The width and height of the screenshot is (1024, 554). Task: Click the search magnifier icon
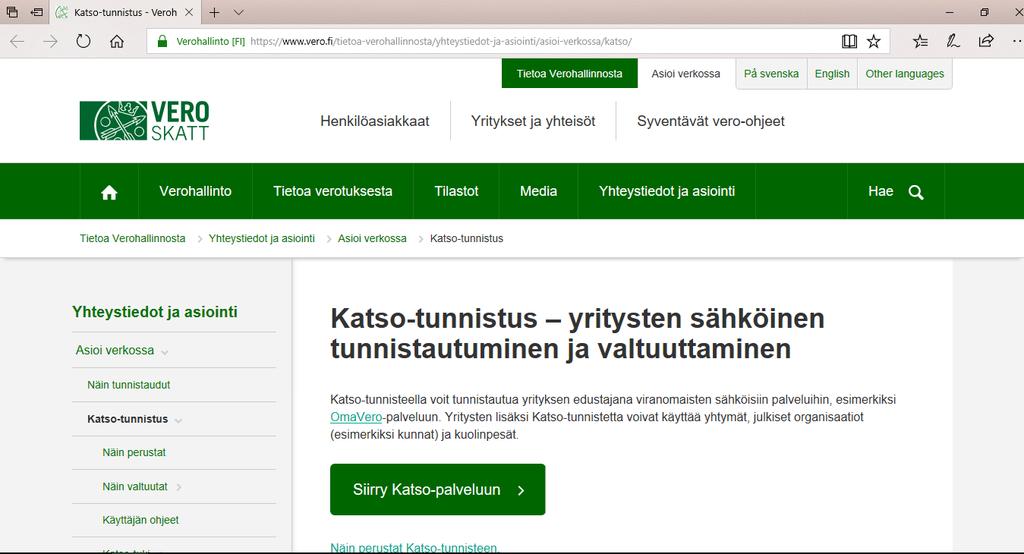click(x=916, y=192)
